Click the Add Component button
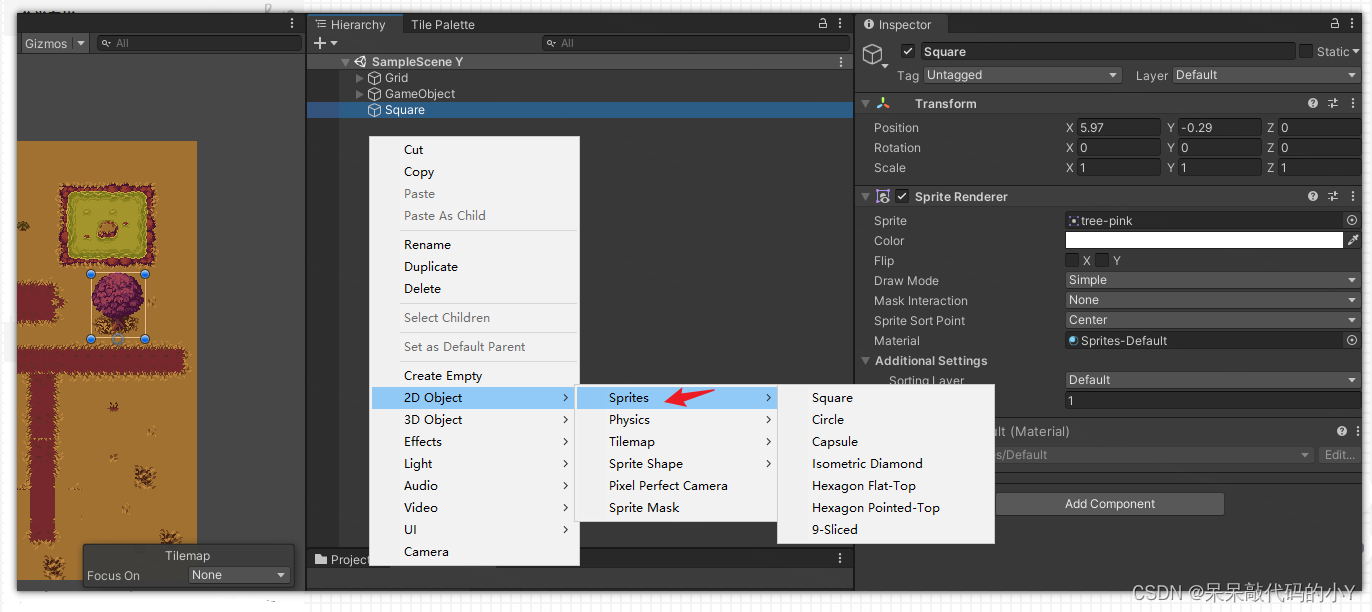 point(1110,504)
